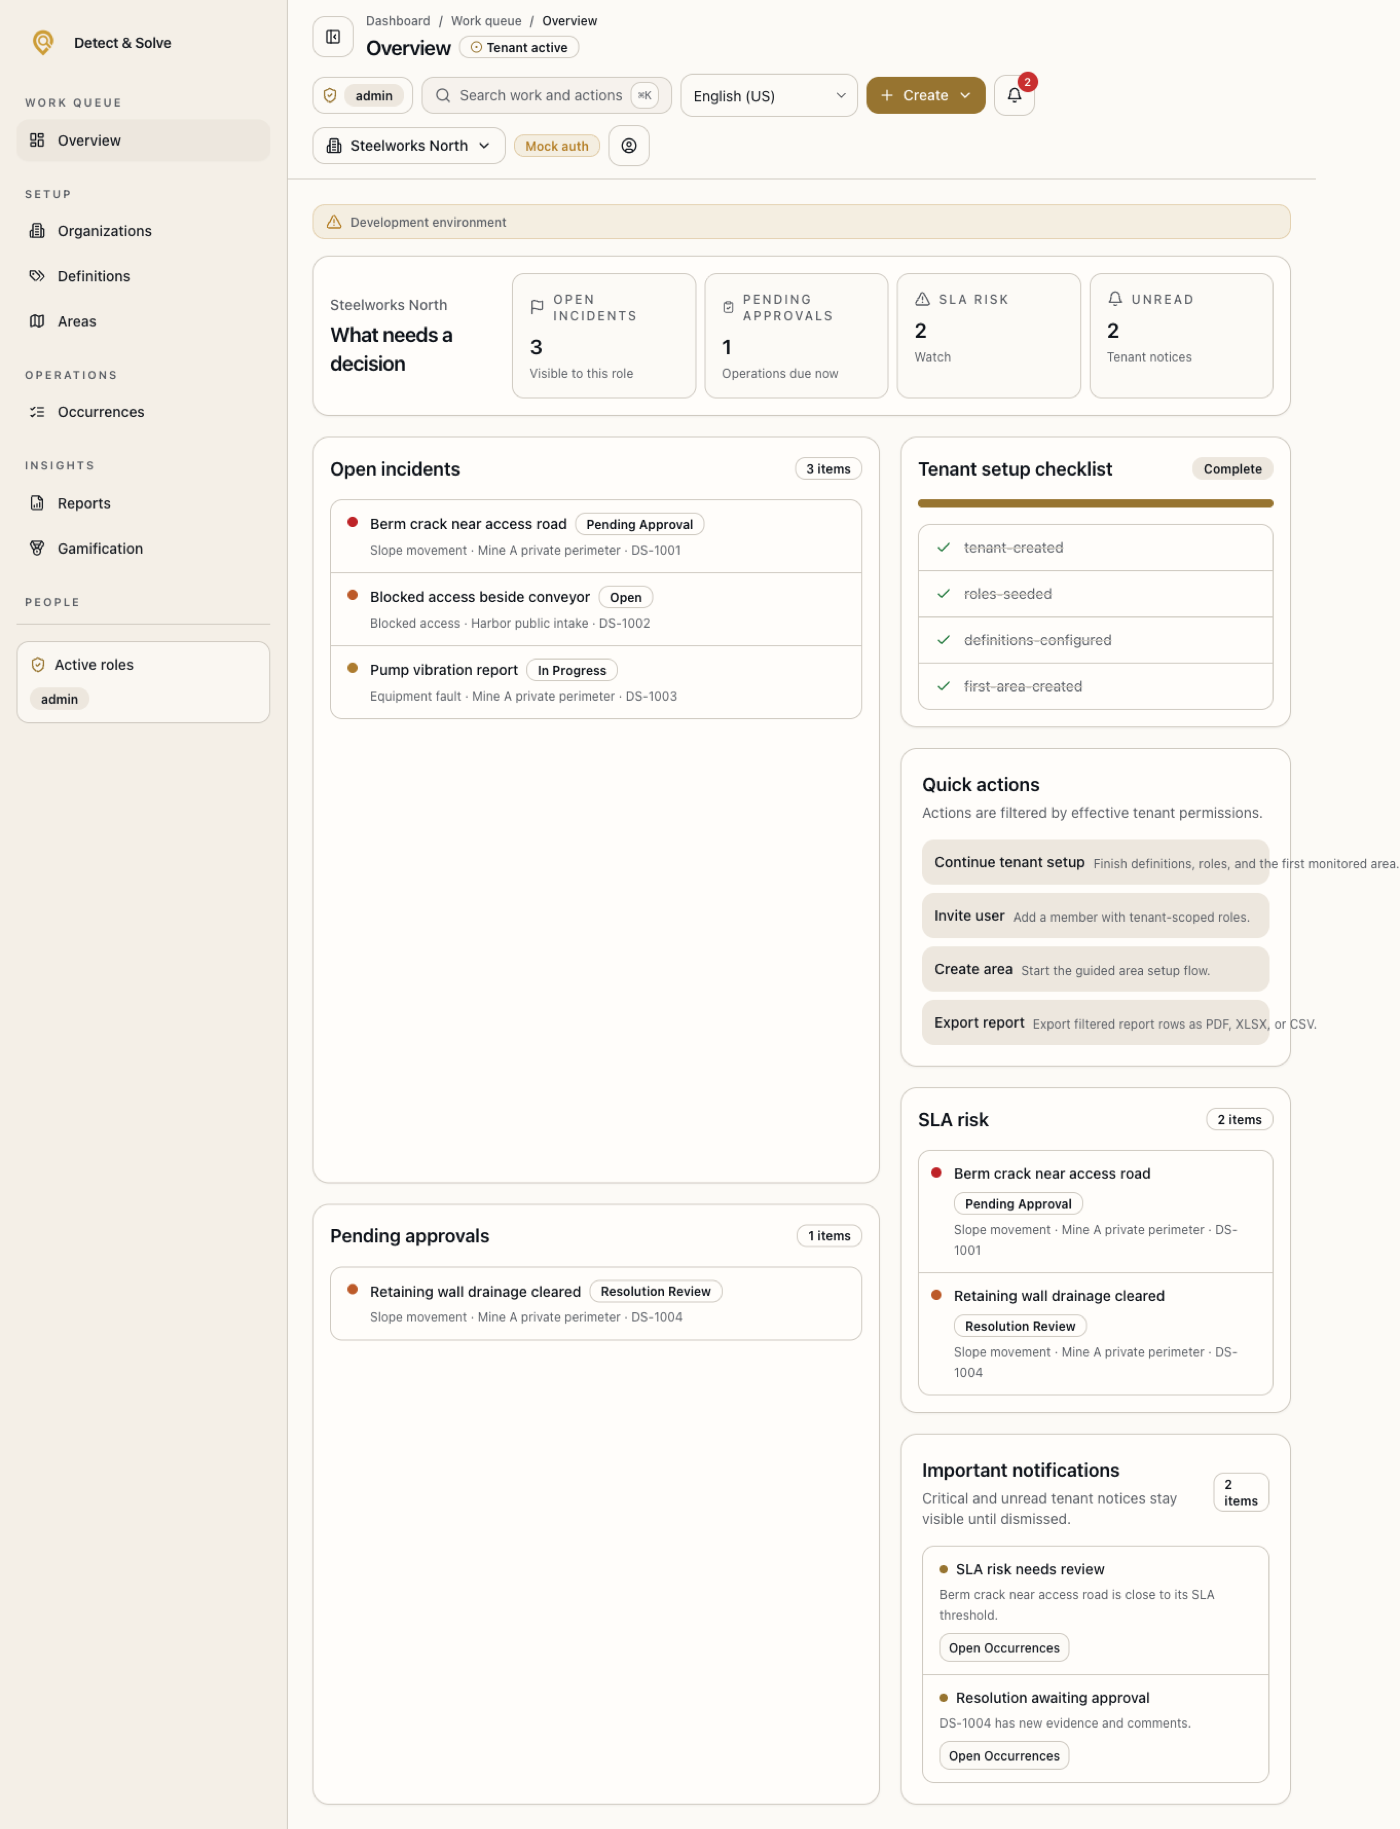Click the Tenant active status badge
1400x1829 pixels.
[x=519, y=47]
